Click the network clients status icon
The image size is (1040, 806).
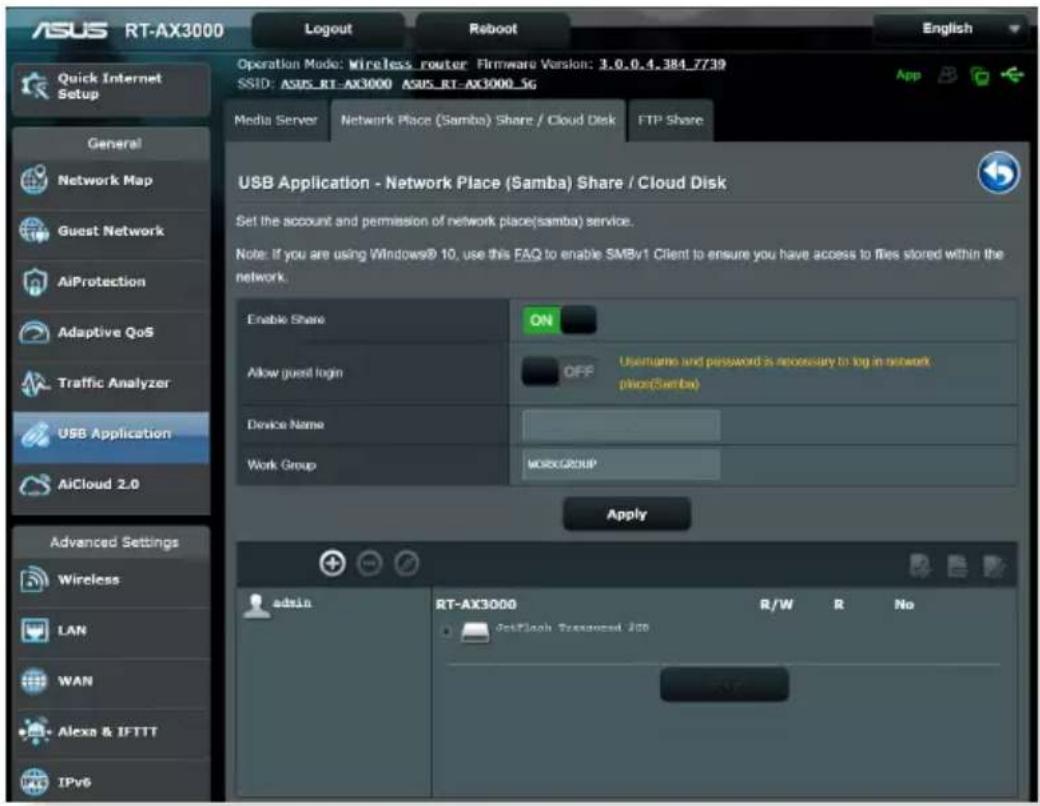click(980, 76)
